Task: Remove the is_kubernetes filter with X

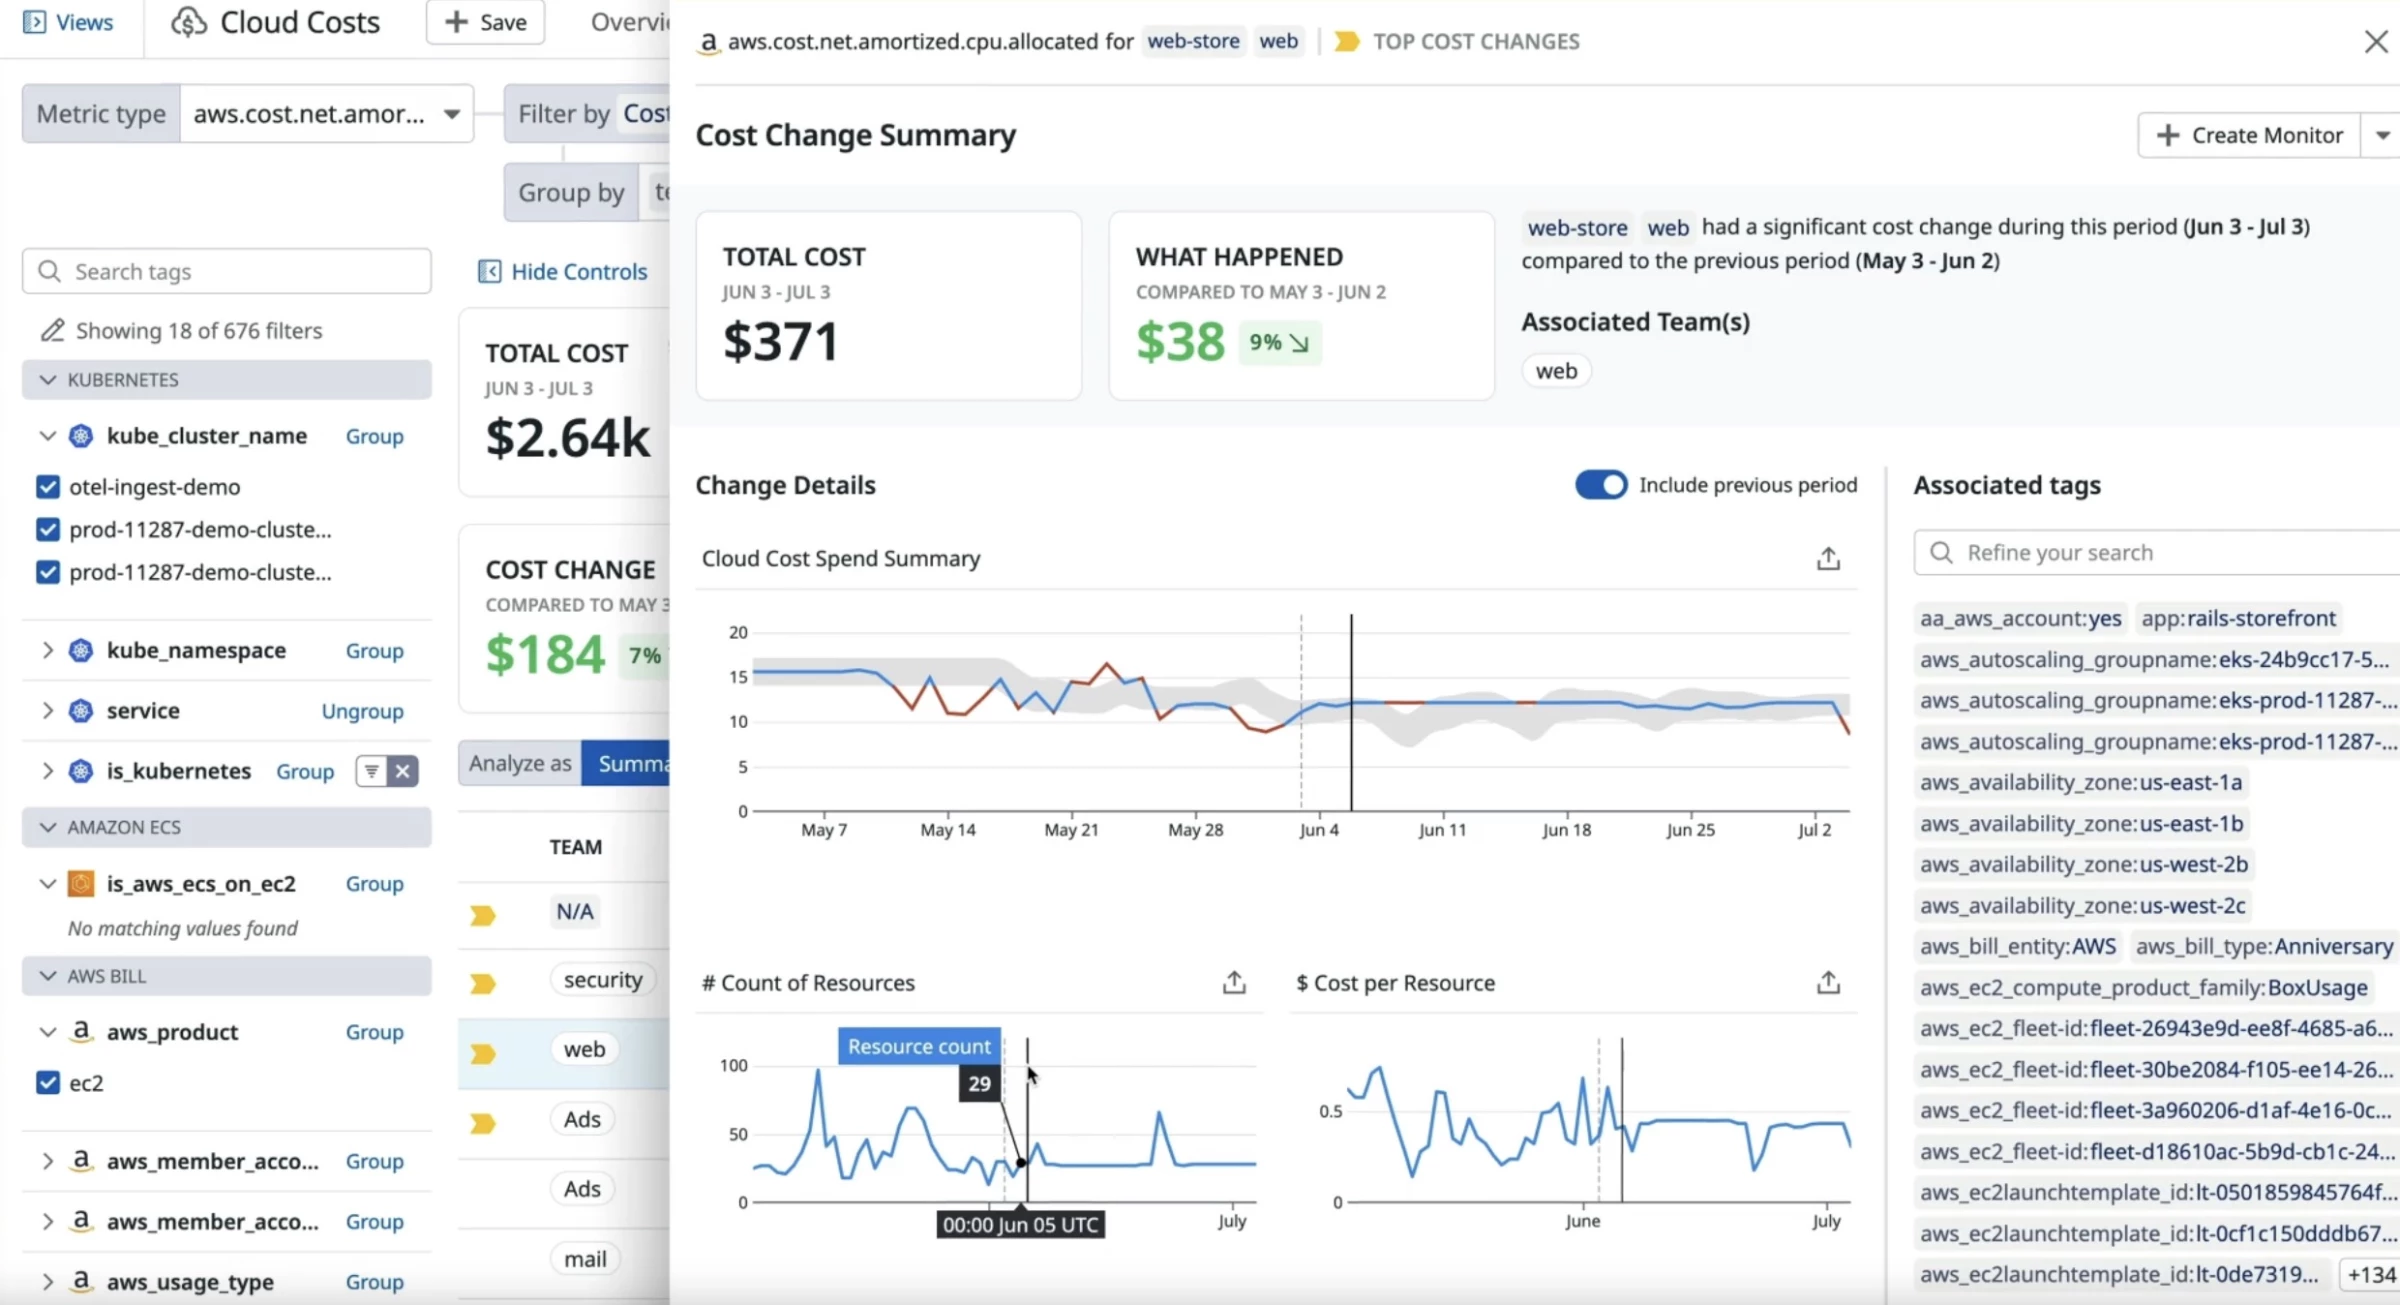Action: pyautogui.click(x=403, y=771)
